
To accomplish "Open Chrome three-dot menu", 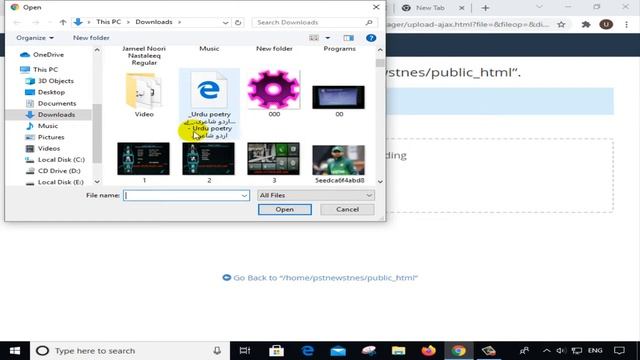I will coord(626,24).
